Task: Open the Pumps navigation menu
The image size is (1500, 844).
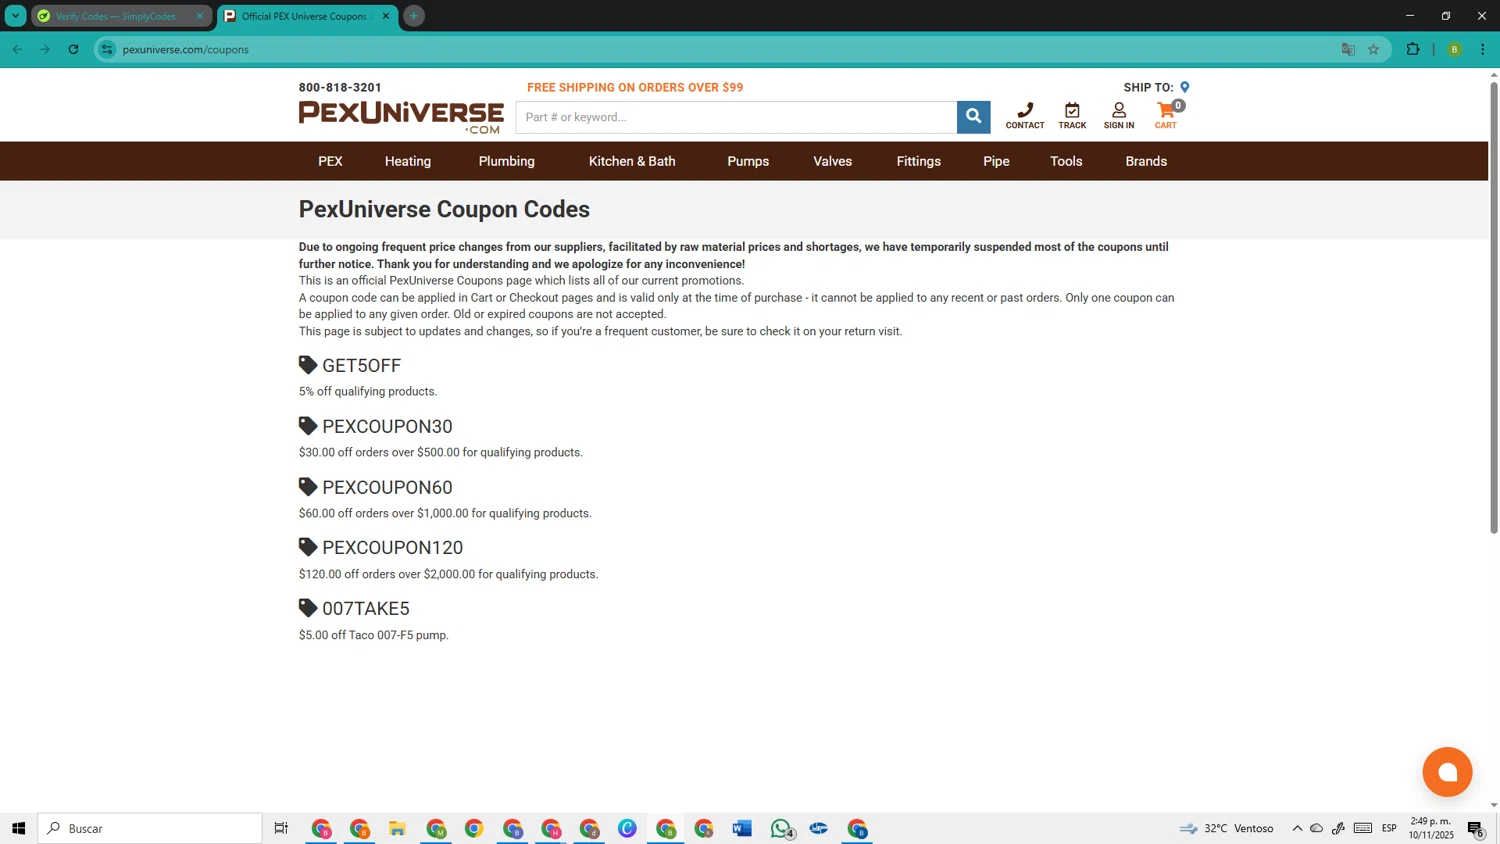Action: coord(748,161)
